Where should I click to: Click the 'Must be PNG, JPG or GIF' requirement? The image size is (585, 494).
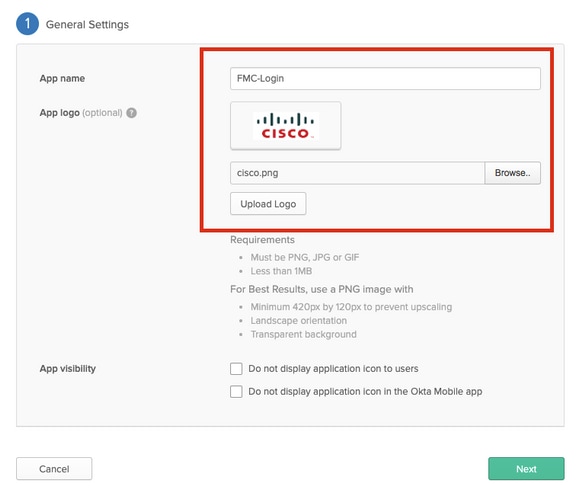point(305,257)
